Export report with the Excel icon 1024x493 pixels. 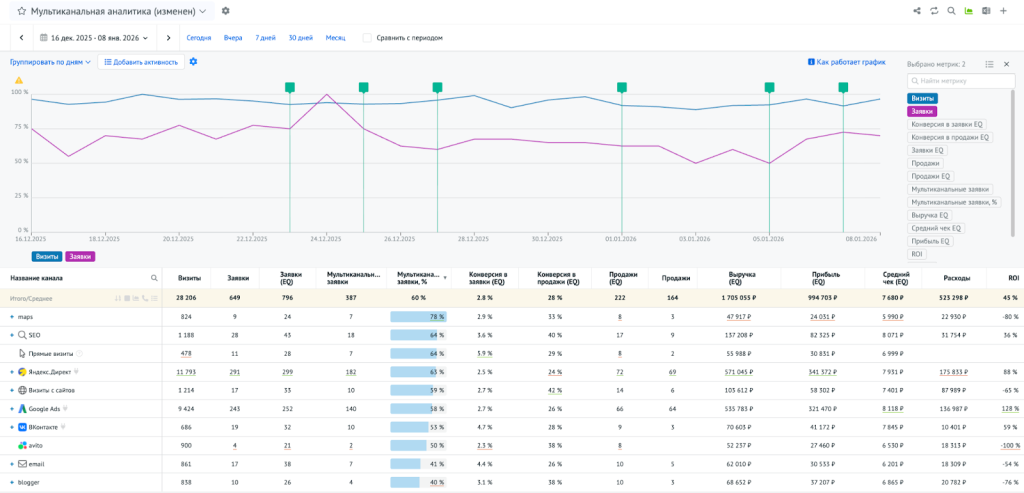click(x=985, y=11)
